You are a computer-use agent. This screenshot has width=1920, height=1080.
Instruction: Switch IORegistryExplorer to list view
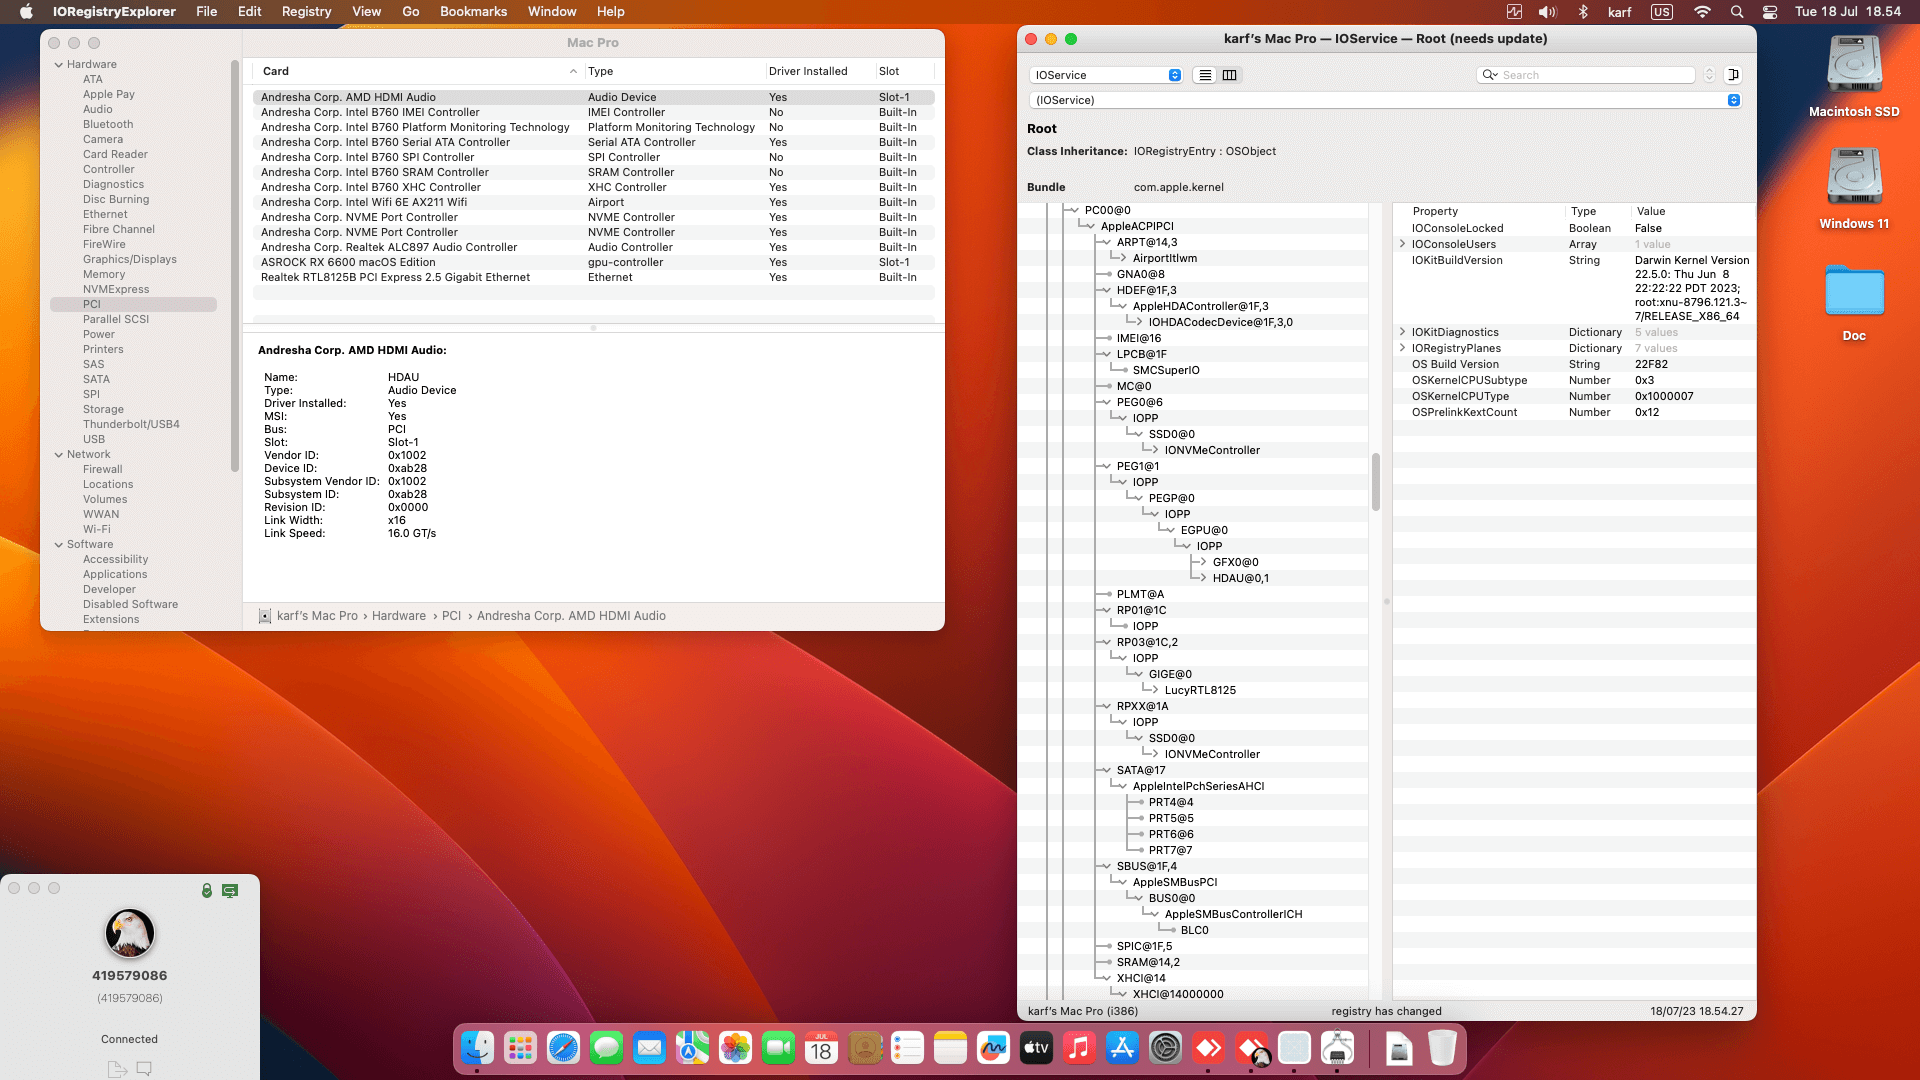click(1205, 75)
